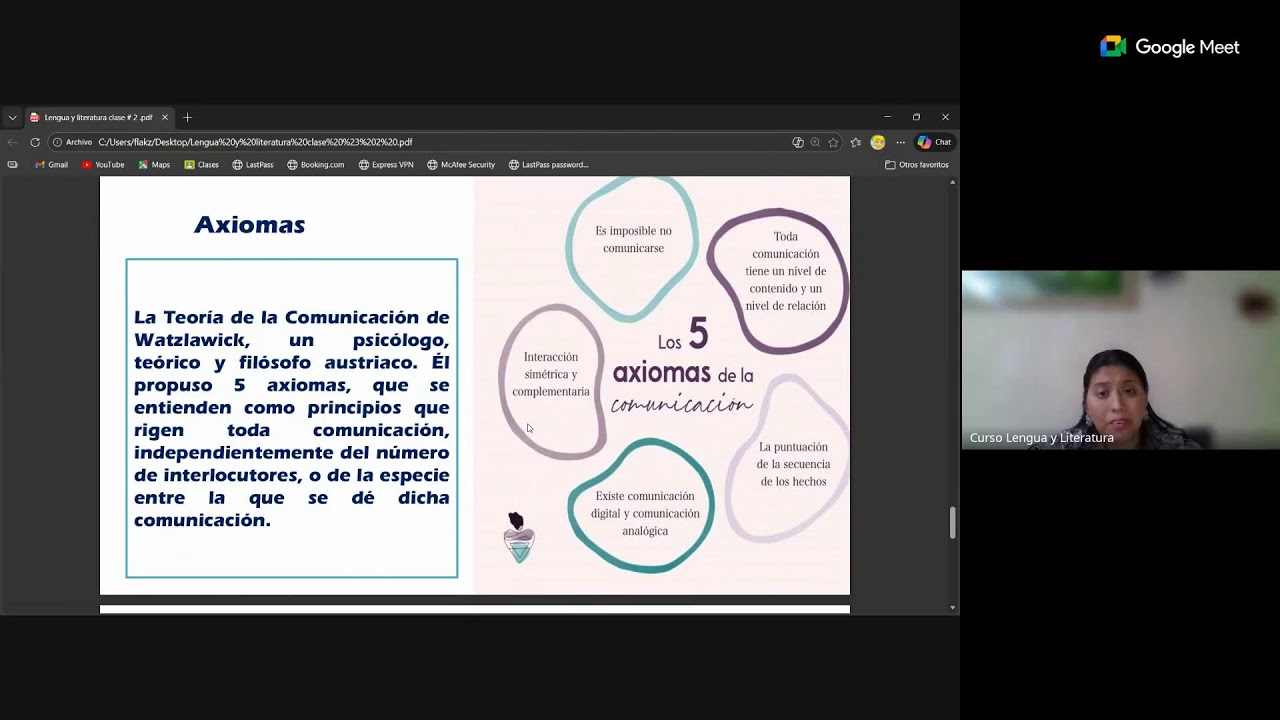Open the Express VPN bookmark
Viewport: 1280px width, 720px height.
386,165
